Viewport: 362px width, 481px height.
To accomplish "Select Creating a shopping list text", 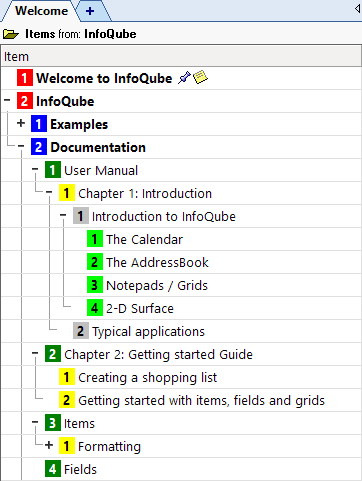I will pyautogui.click(x=147, y=377).
